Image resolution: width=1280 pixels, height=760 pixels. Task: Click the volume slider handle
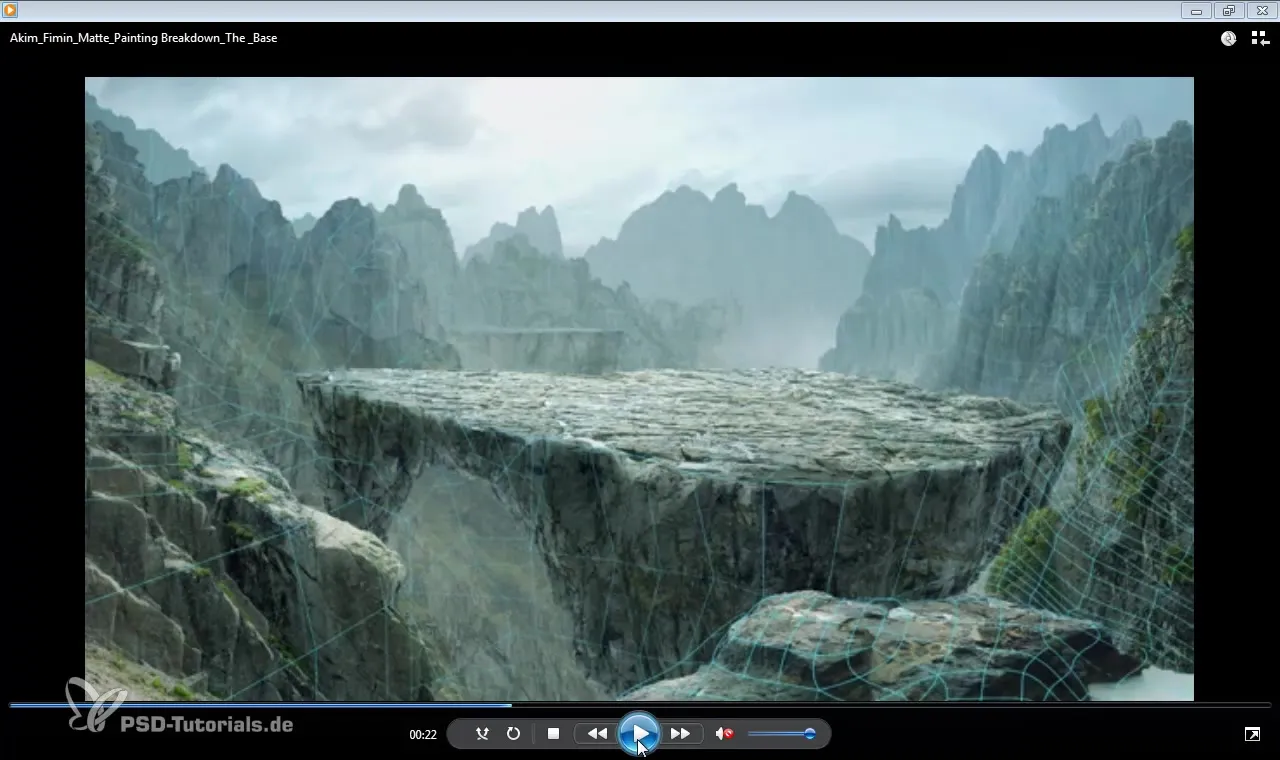810,734
